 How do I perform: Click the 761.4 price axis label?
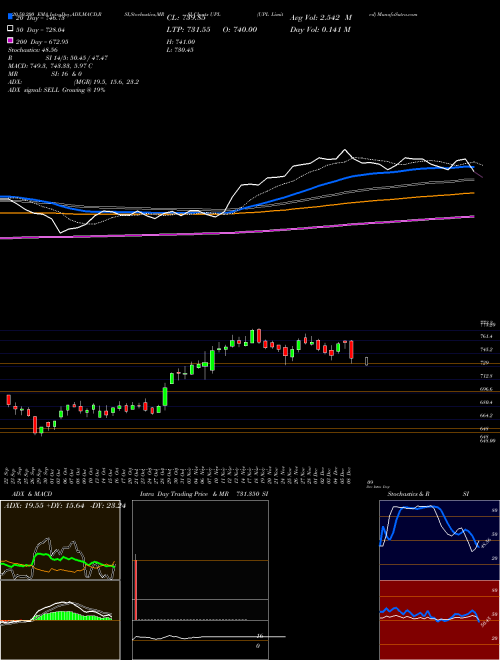tap(486, 336)
